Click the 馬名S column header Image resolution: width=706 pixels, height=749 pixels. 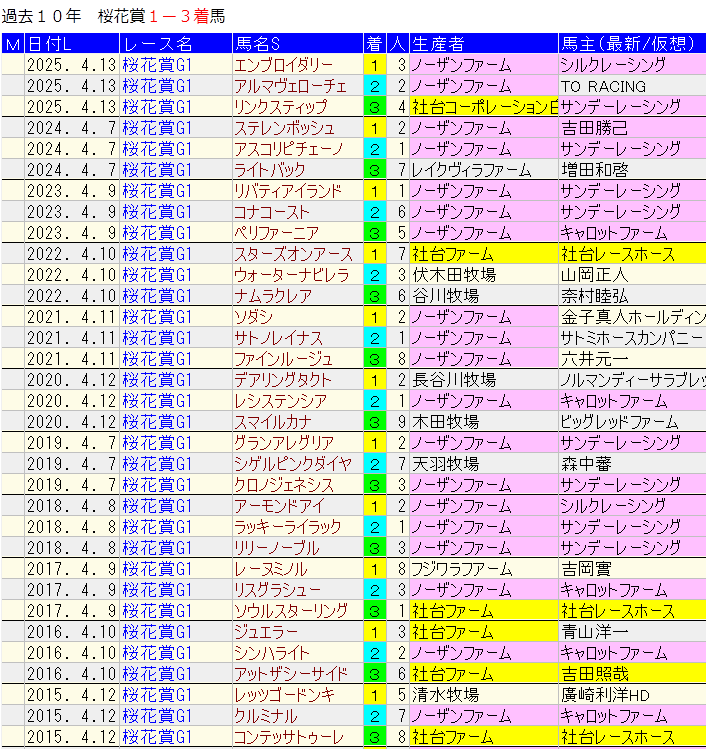(x=297, y=43)
